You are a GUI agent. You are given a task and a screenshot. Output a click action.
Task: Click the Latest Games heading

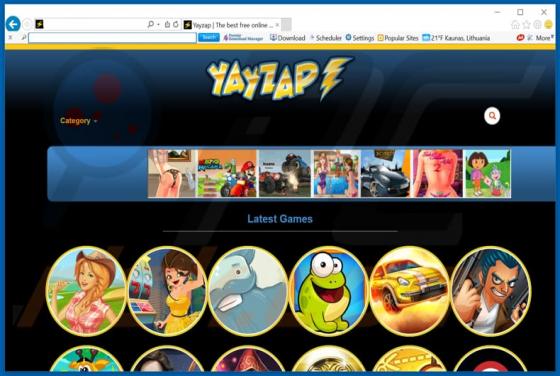(280, 219)
